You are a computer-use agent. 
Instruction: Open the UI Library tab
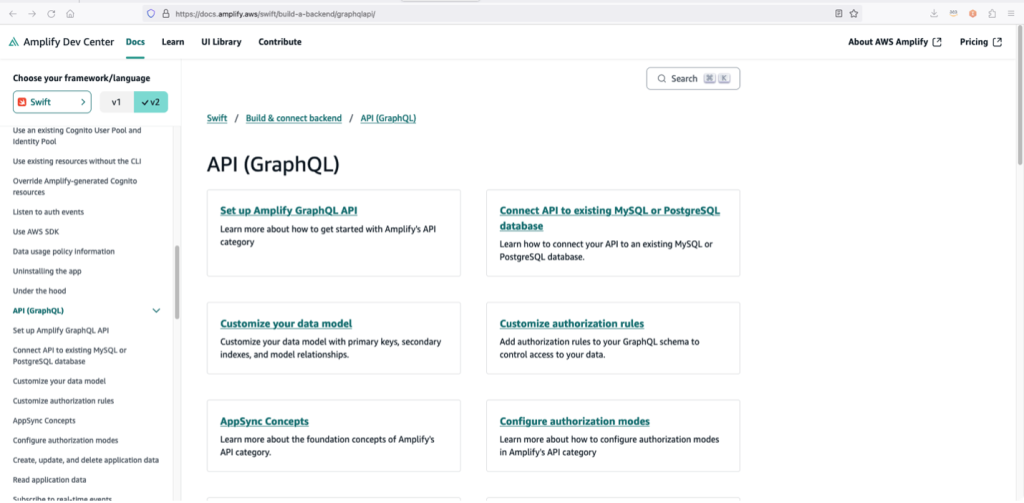pos(221,42)
